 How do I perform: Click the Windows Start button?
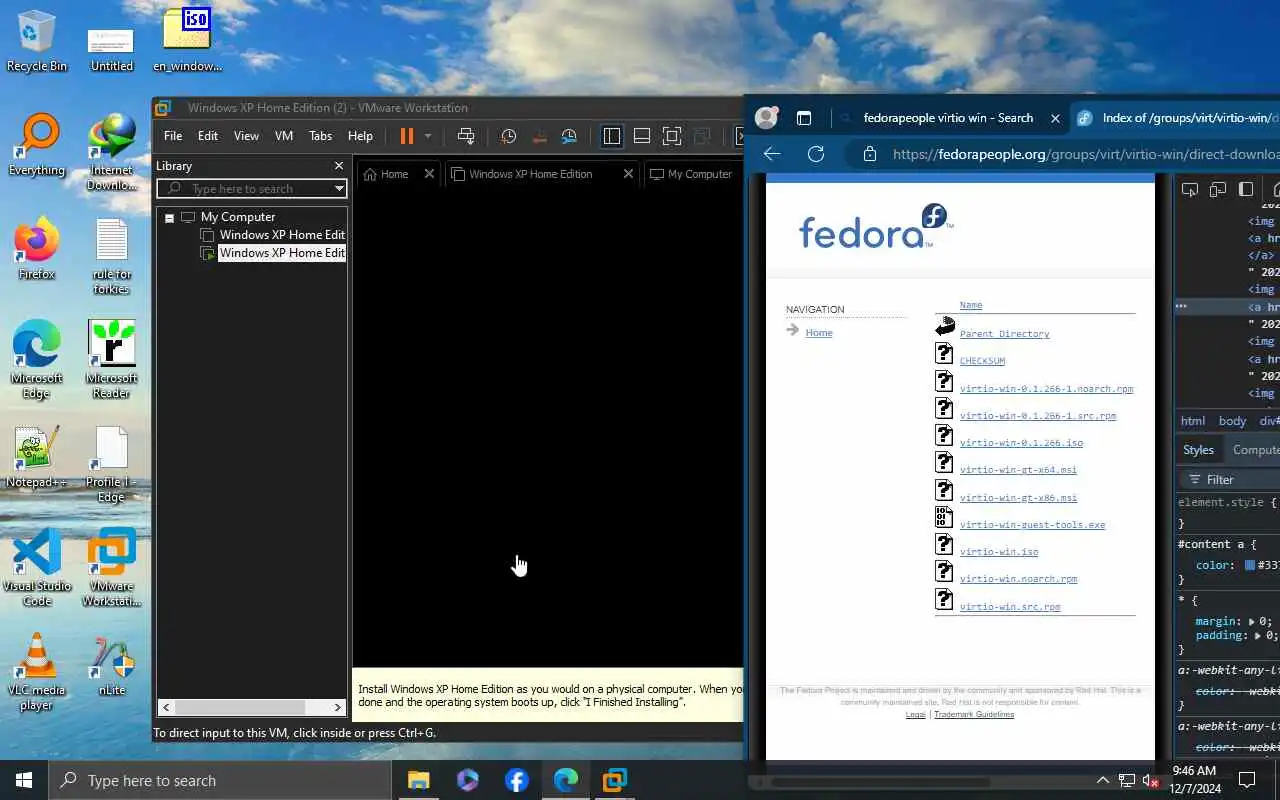[24, 780]
